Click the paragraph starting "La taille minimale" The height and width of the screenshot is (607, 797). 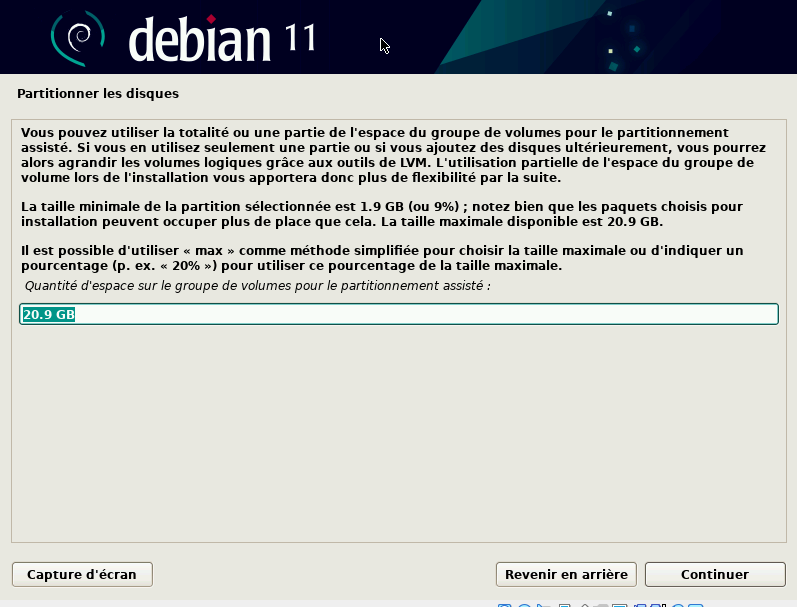pyautogui.click(x=380, y=213)
